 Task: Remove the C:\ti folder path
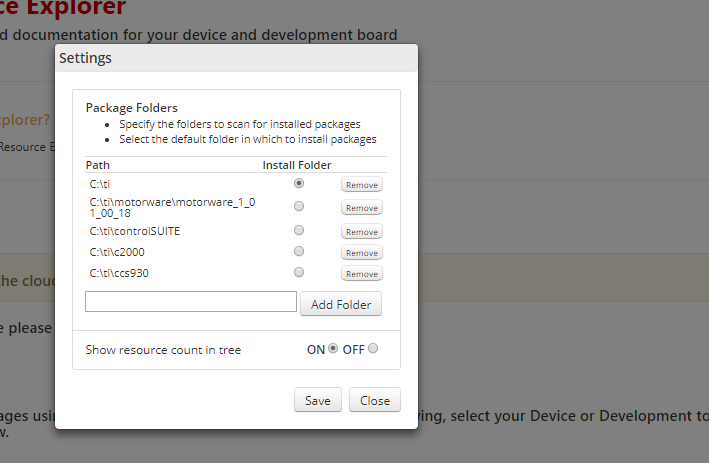click(x=362, y=185)
